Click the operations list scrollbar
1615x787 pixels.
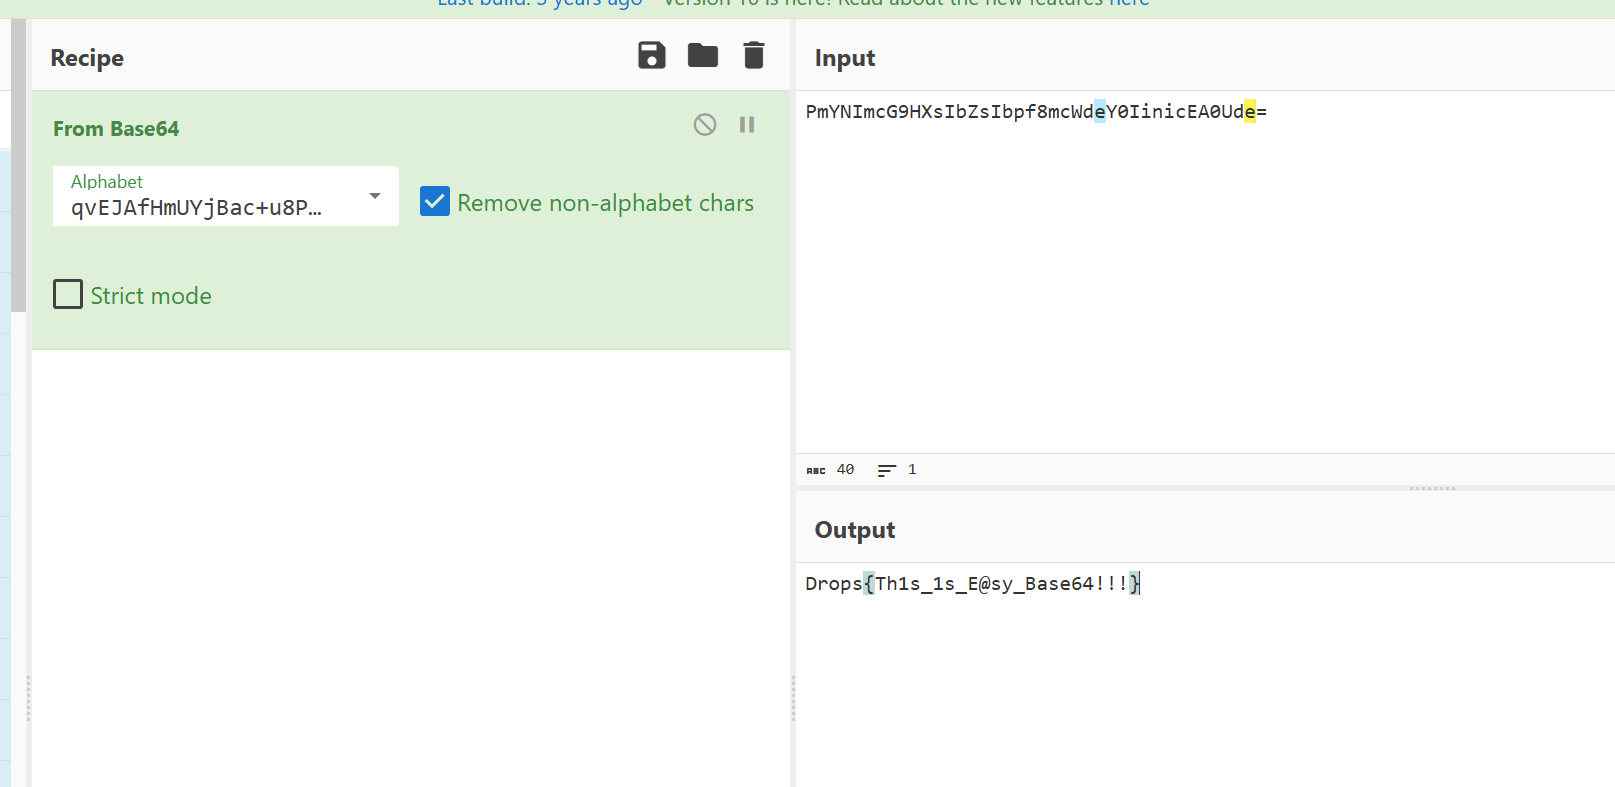click(x=18, y=165)
